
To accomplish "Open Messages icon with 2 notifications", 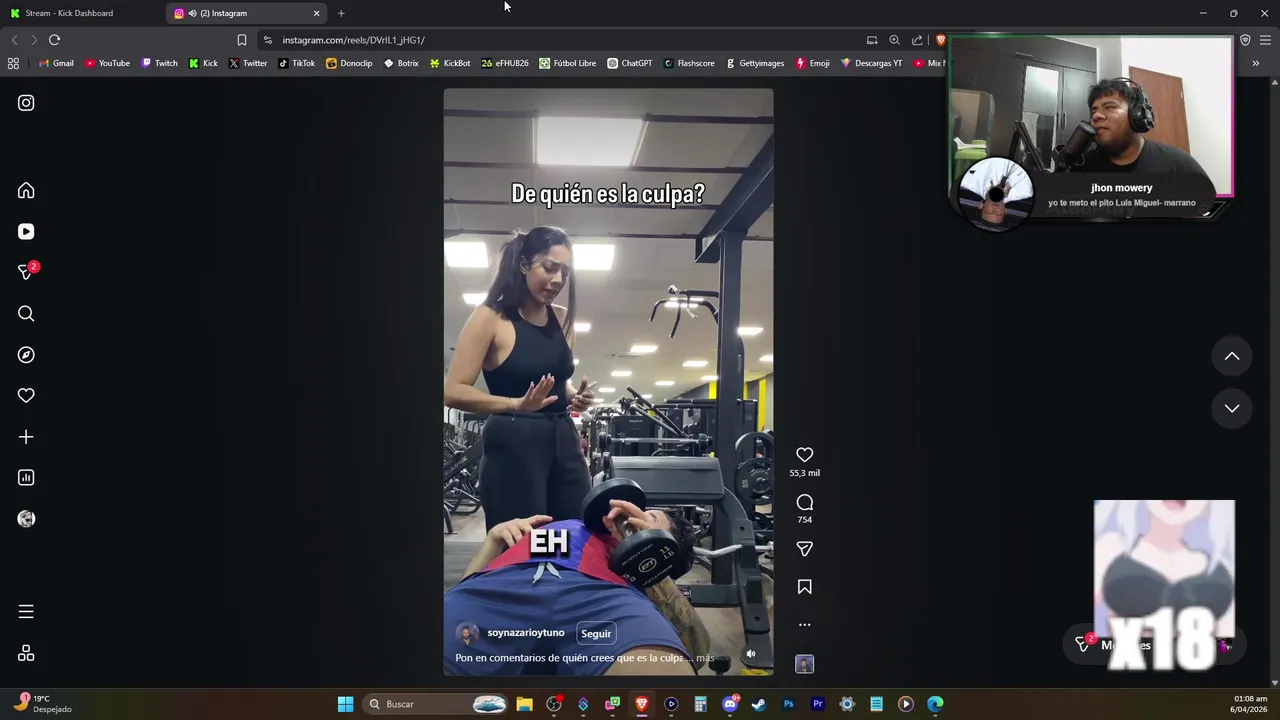I will (26, 272).
